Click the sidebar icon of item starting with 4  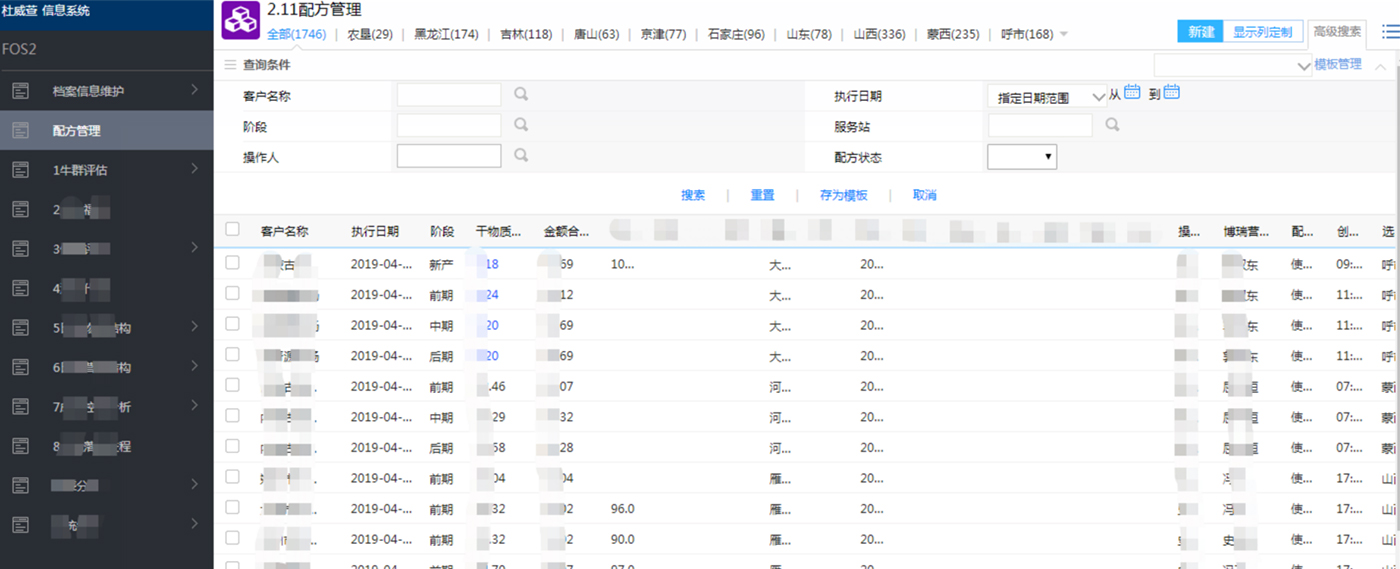(20, 288)
